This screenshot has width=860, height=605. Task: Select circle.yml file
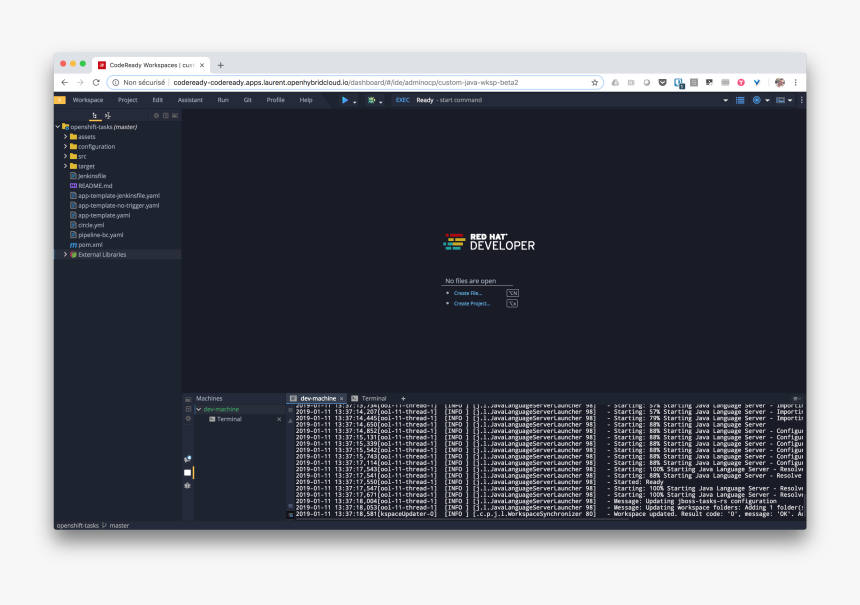point(91,225)
